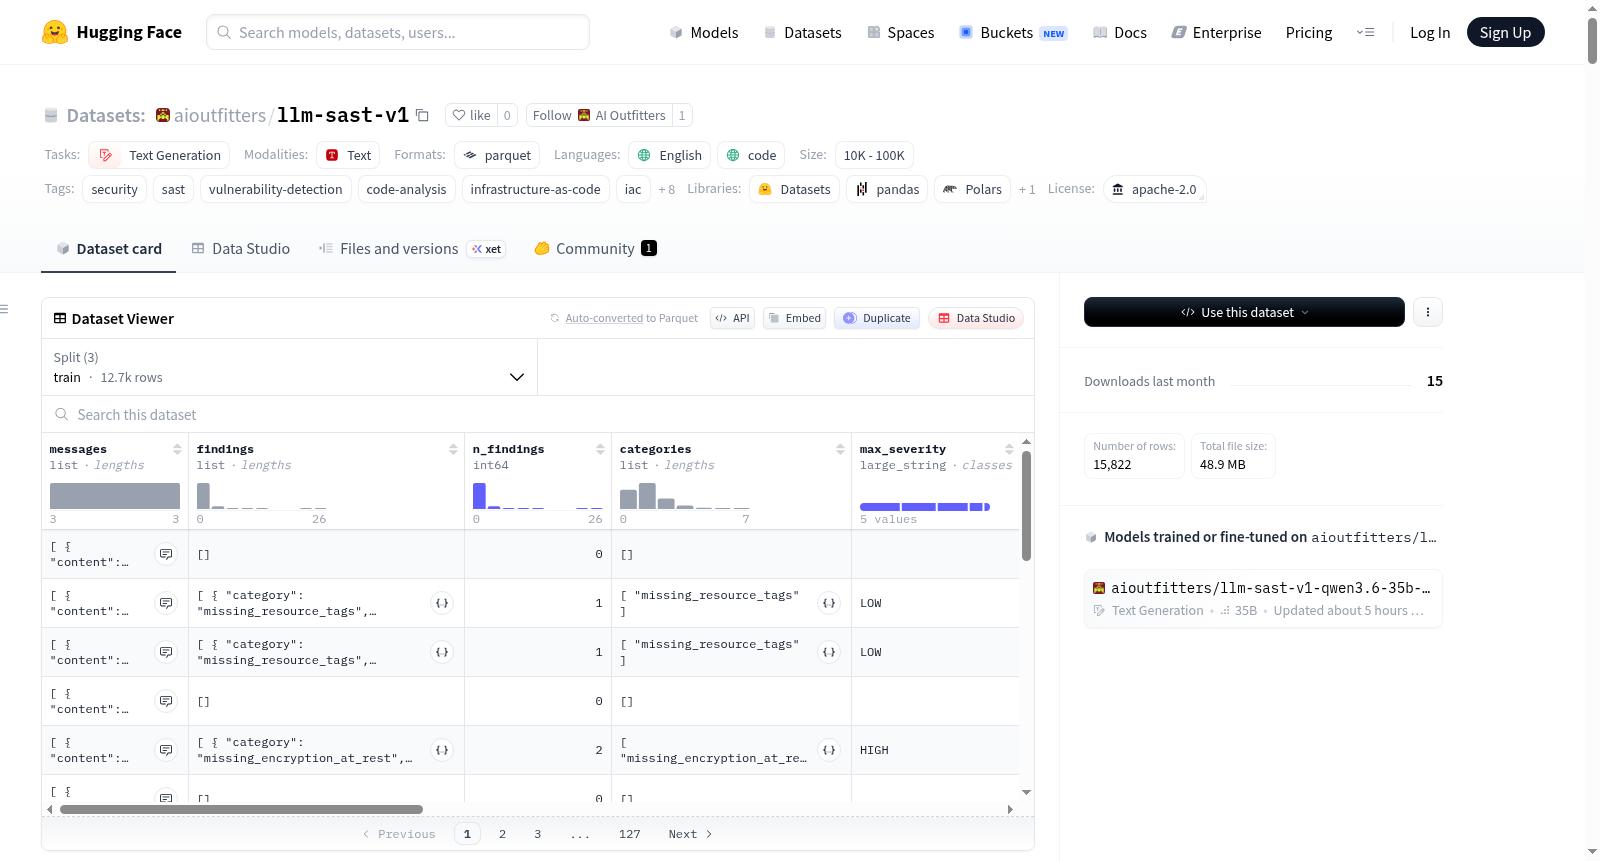Image resolution: width=1600 pixels, height=861 pixels.
Task: Open the aioutfitters organization page
Action: pos(220,115)
